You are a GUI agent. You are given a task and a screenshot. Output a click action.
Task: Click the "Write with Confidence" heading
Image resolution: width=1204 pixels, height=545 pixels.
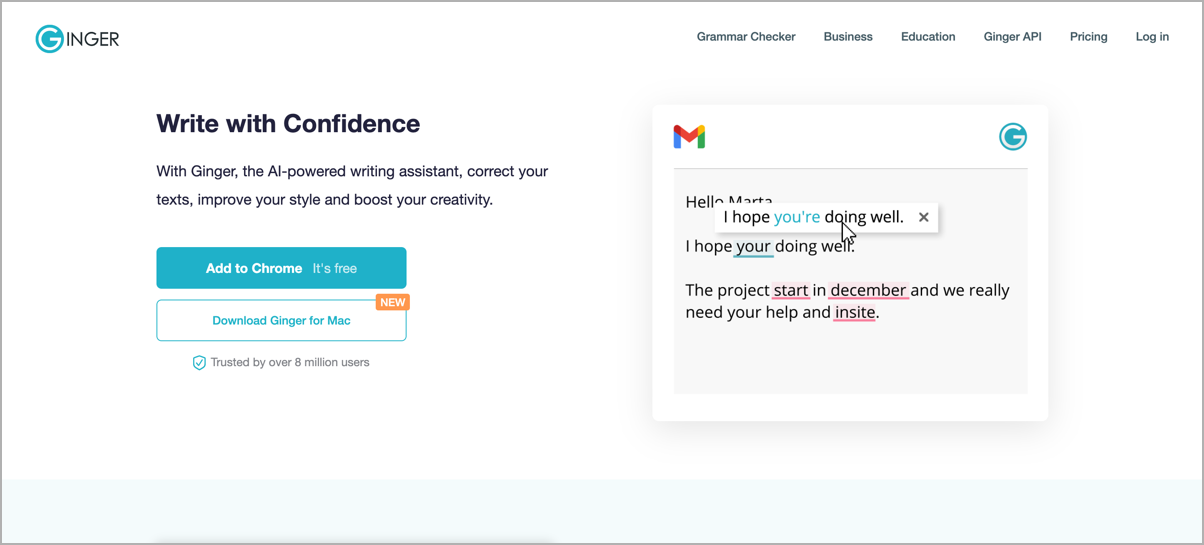tap(288, 124)
